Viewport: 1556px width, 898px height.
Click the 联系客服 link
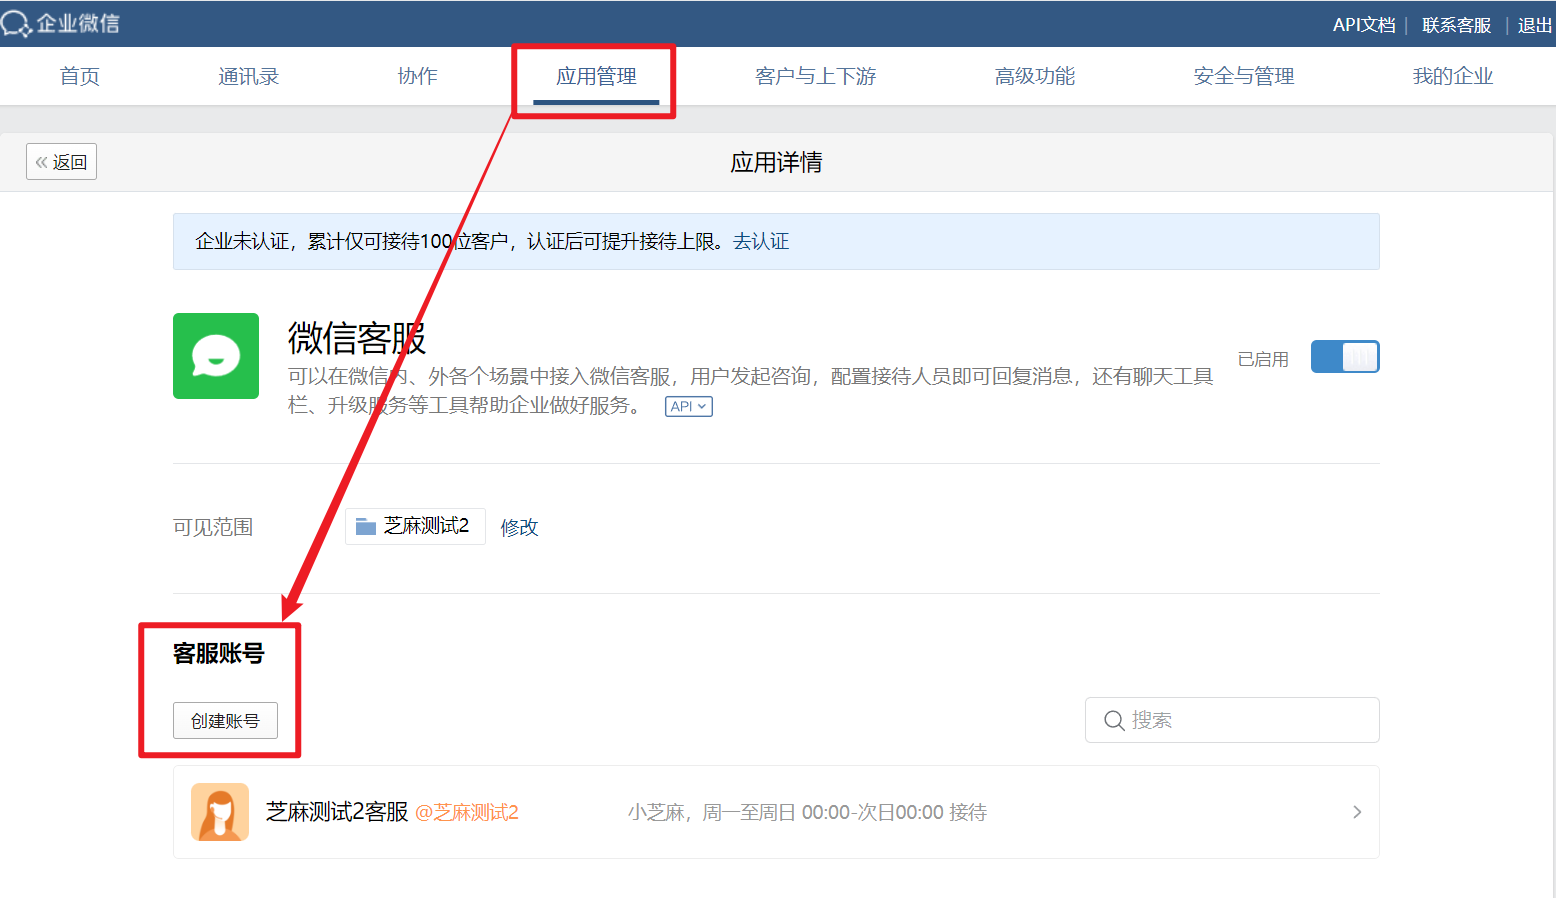1456,25
